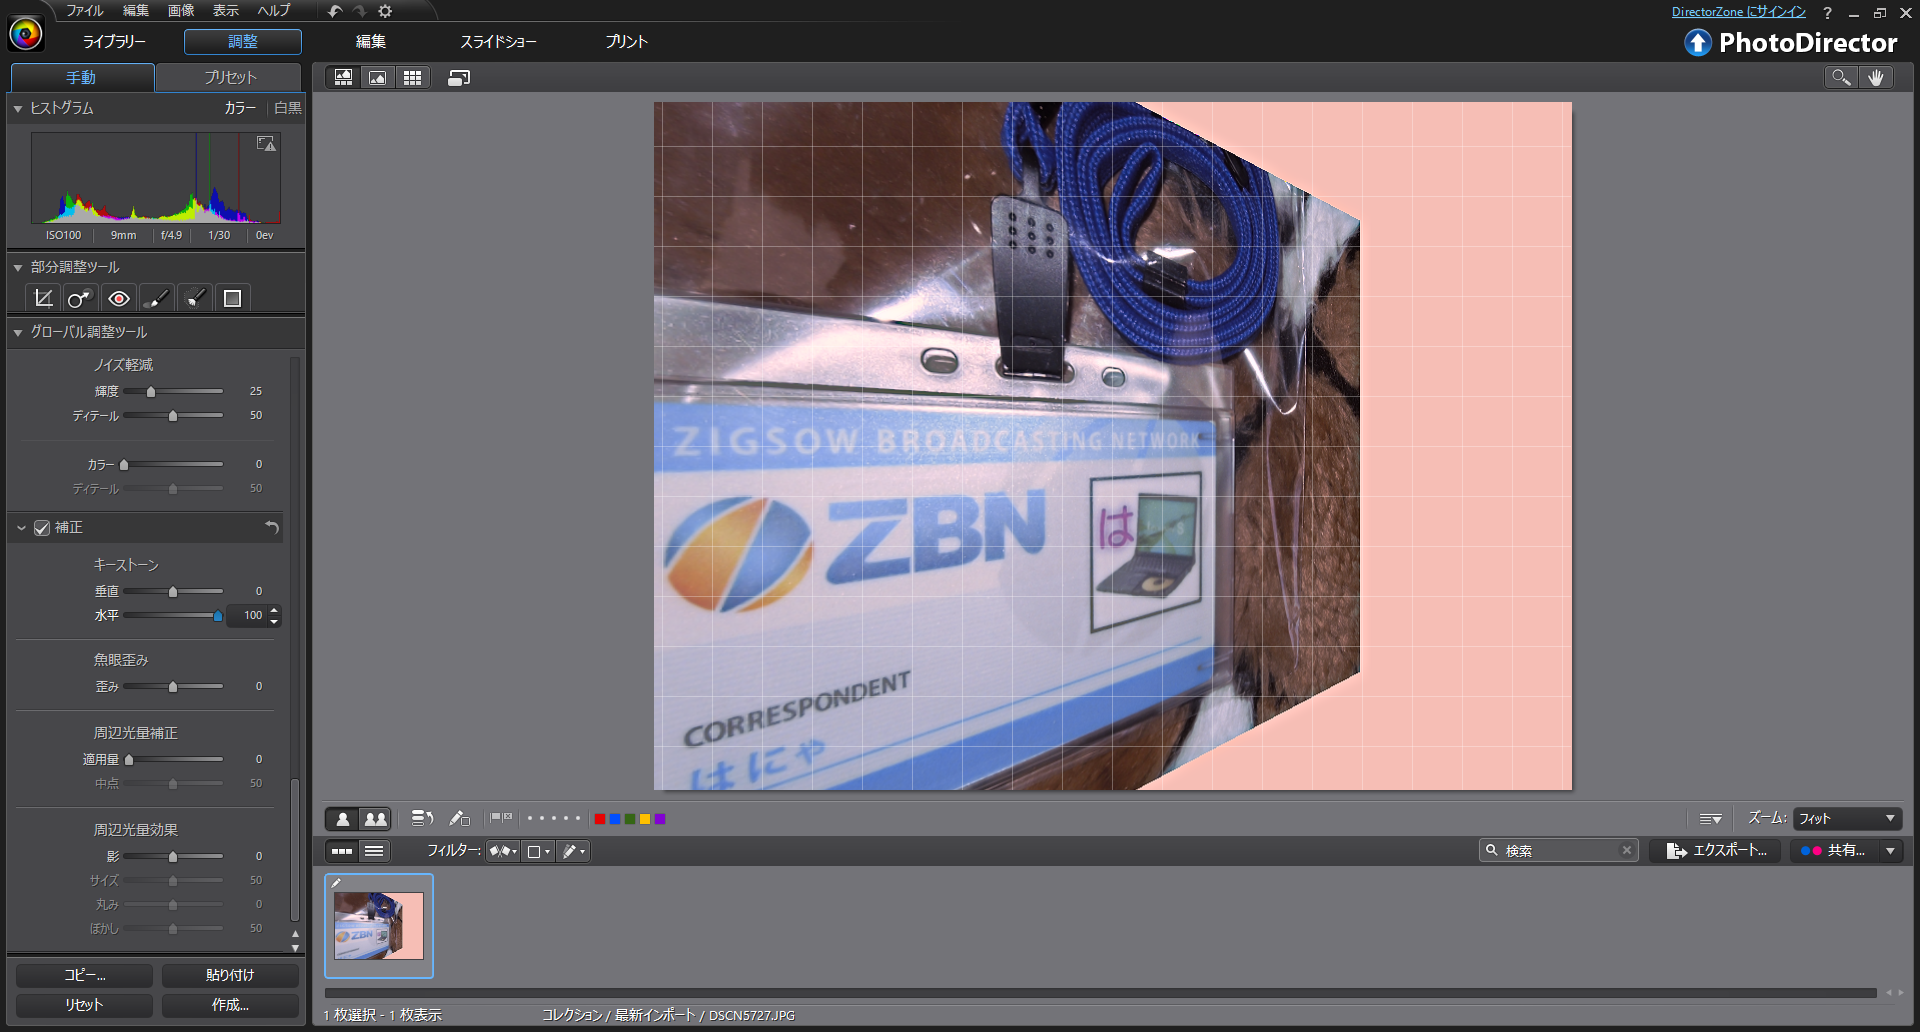Image resolution: width=1920 pixels, height=1032 pixels.
Task: Collapse the ヒストグラム section
Action: tap(18, 108)
